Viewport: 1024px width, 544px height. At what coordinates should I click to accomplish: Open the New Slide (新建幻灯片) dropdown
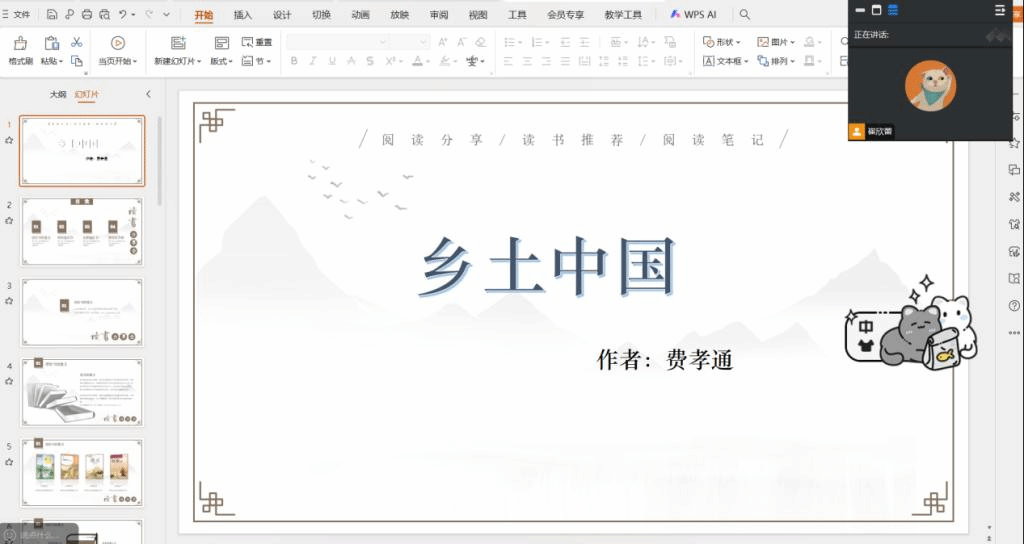[180, 61]
